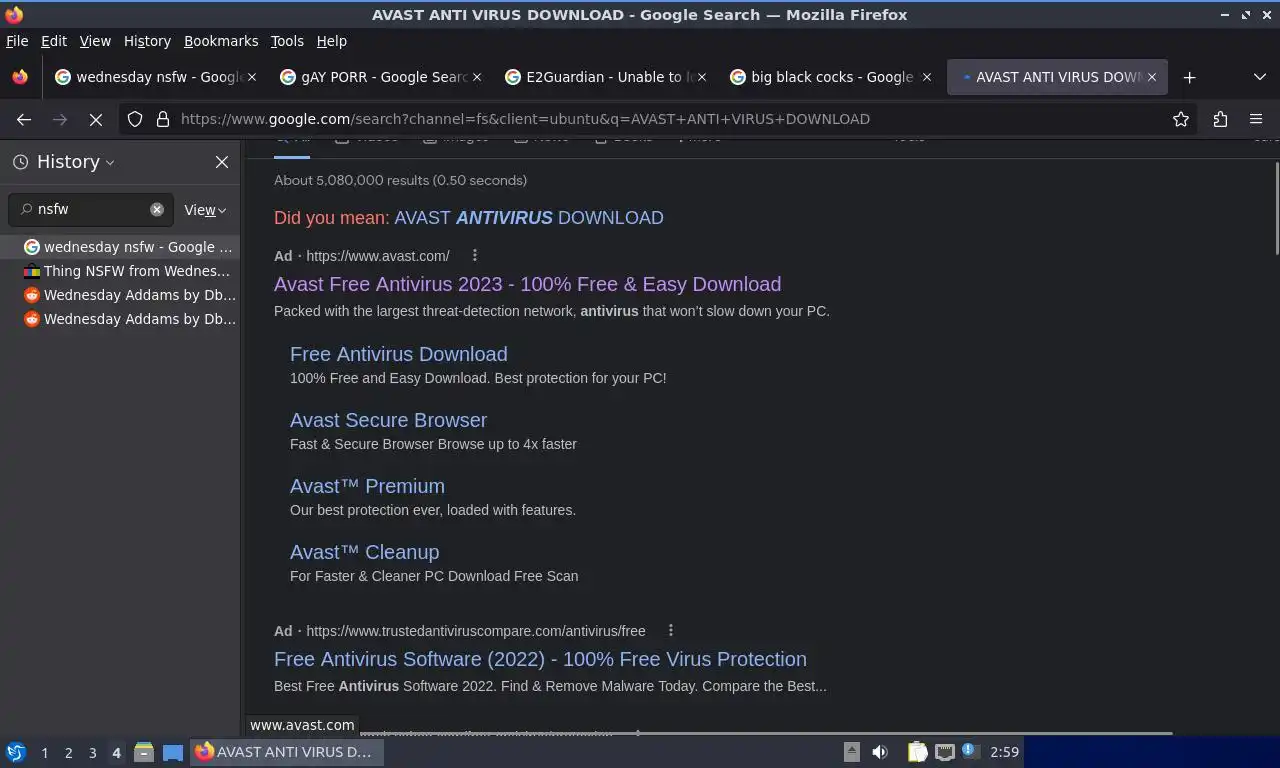The image size is (1280, 768).
Task: Open the Bookmarks menu
Action: (x=221, y=41)
